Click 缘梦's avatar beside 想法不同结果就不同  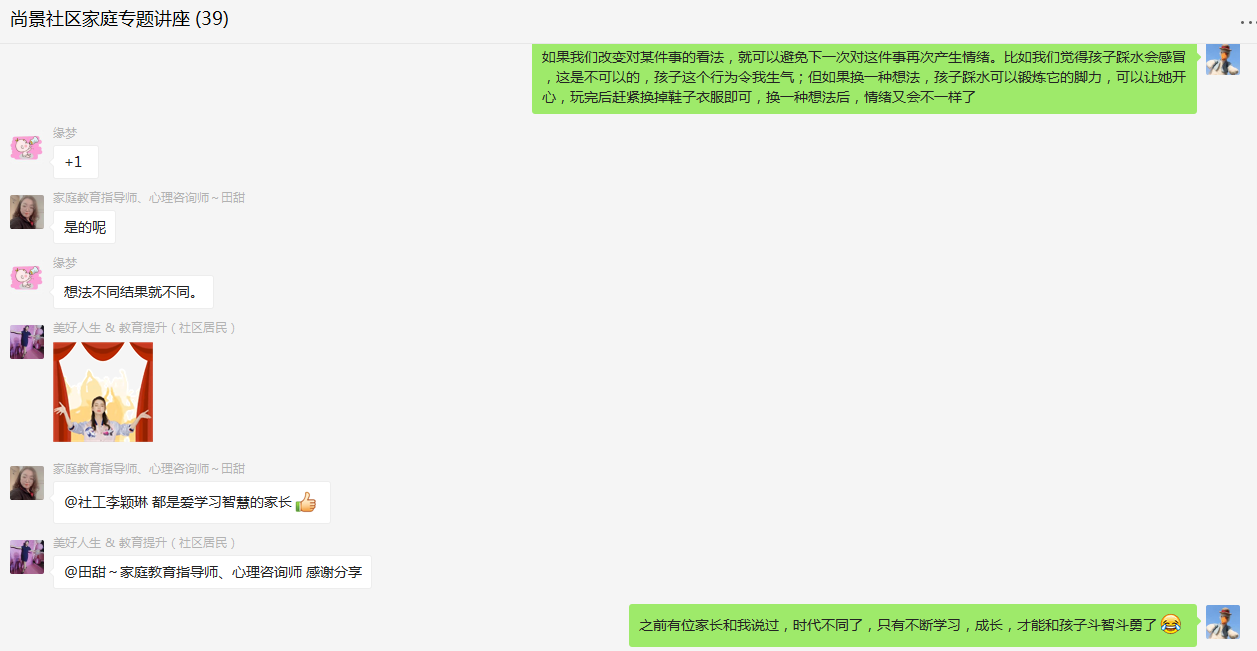coord(27,277)
